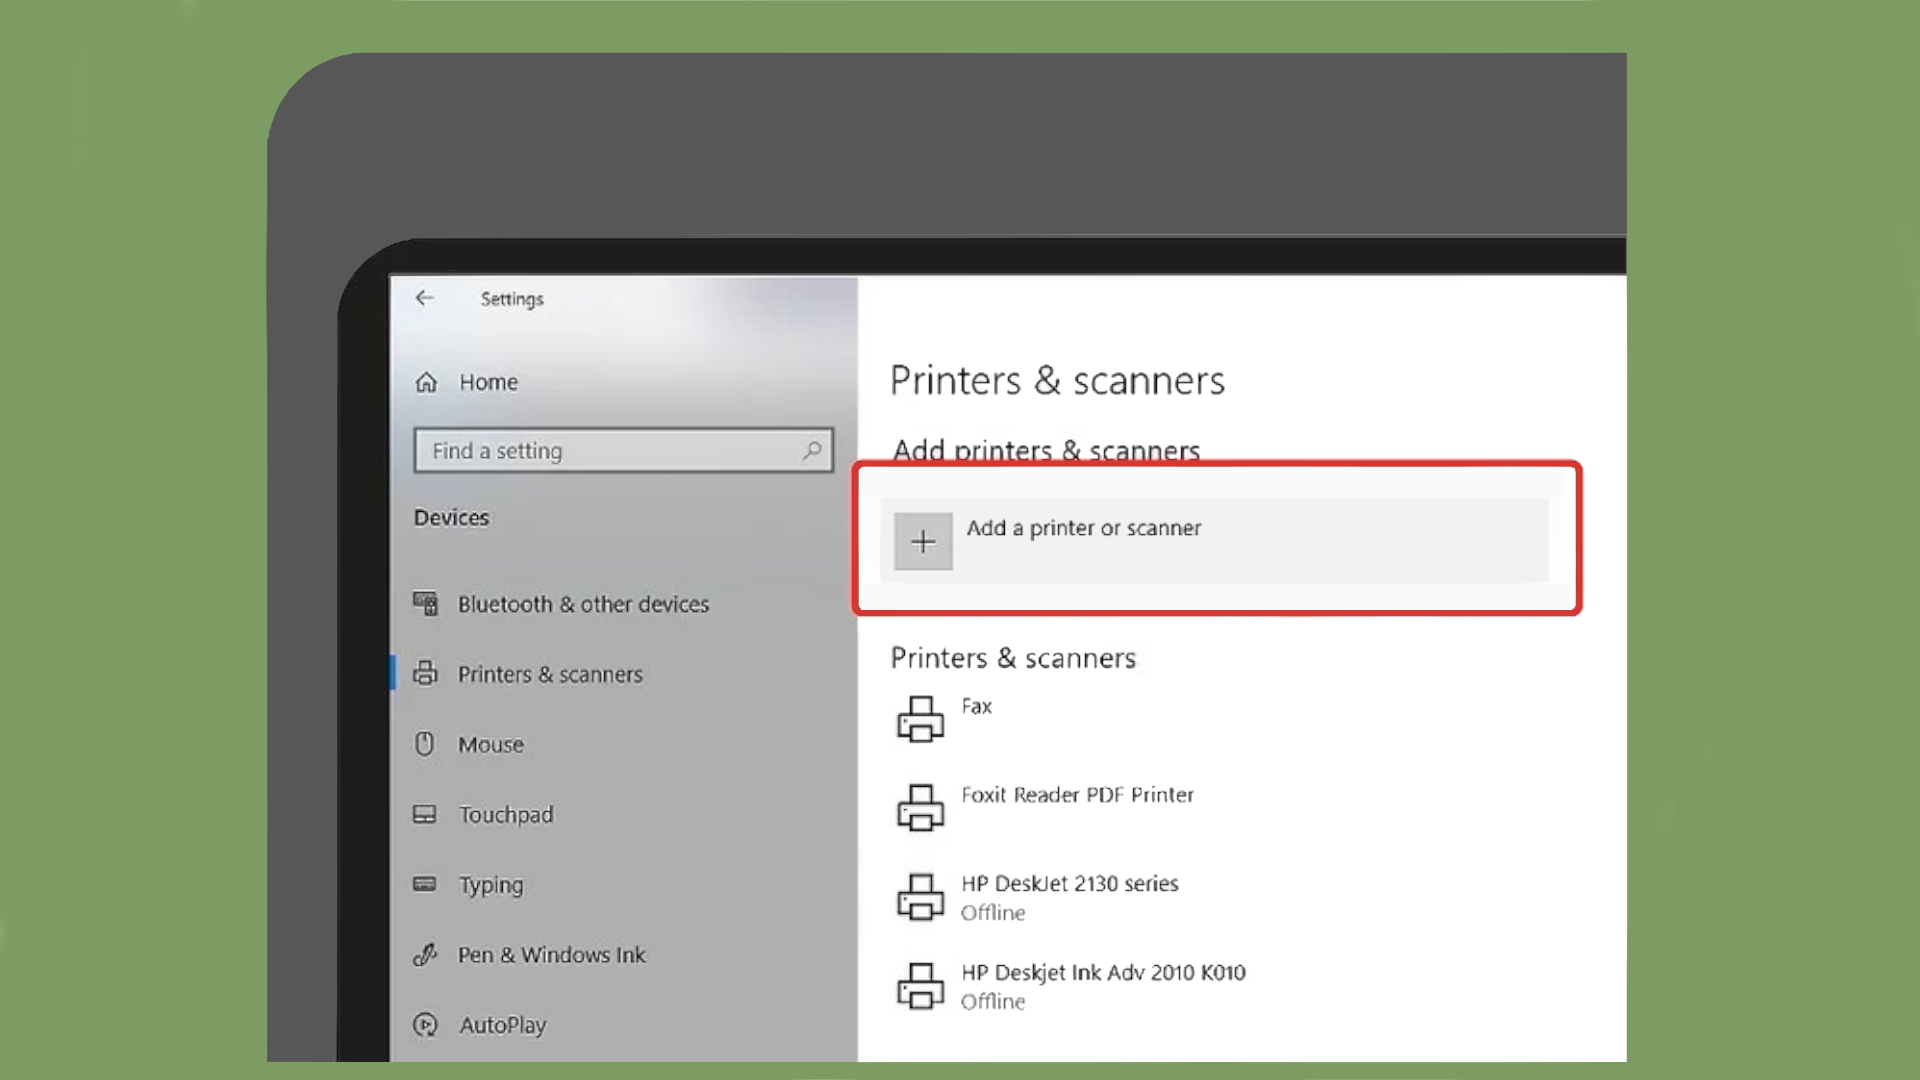Image resolution: width=1920 pixels, height=1080 pixels.
Task: Open AutoPlay settings
Action: tap(503, 1025)
